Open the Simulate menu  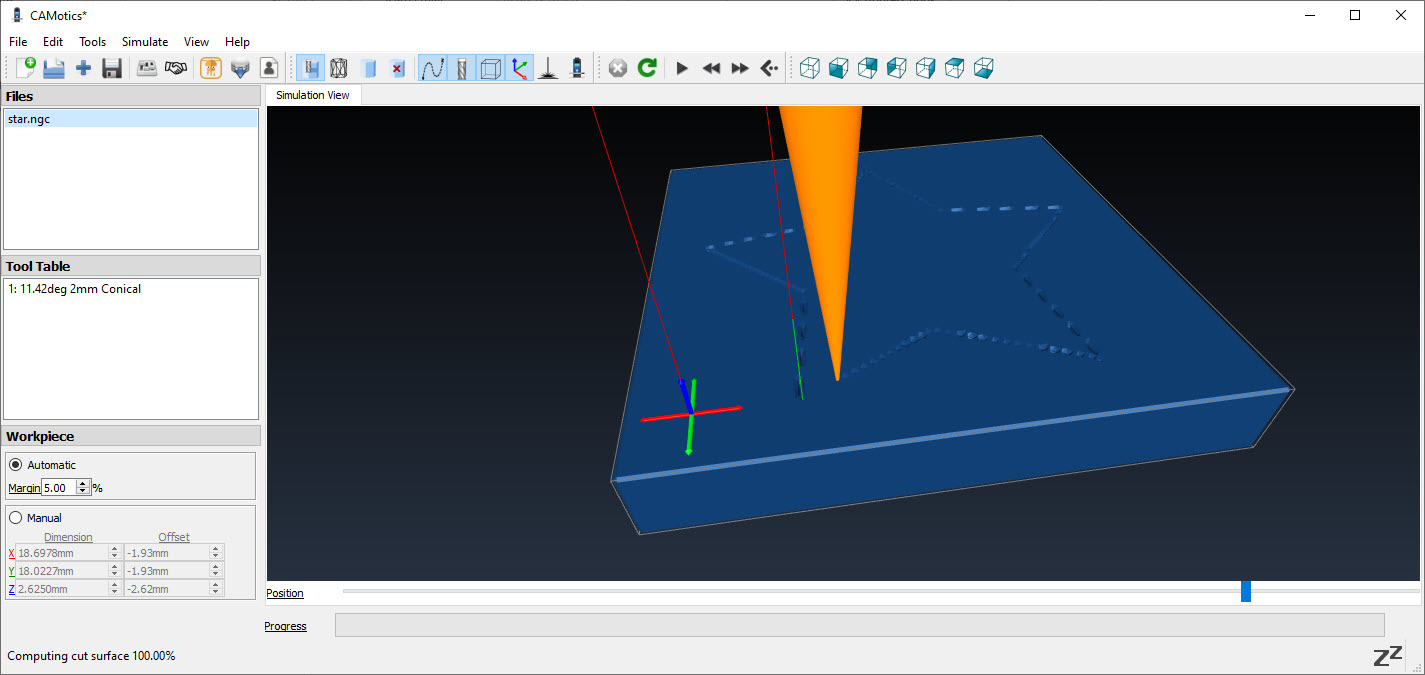(x=145, y=42)
